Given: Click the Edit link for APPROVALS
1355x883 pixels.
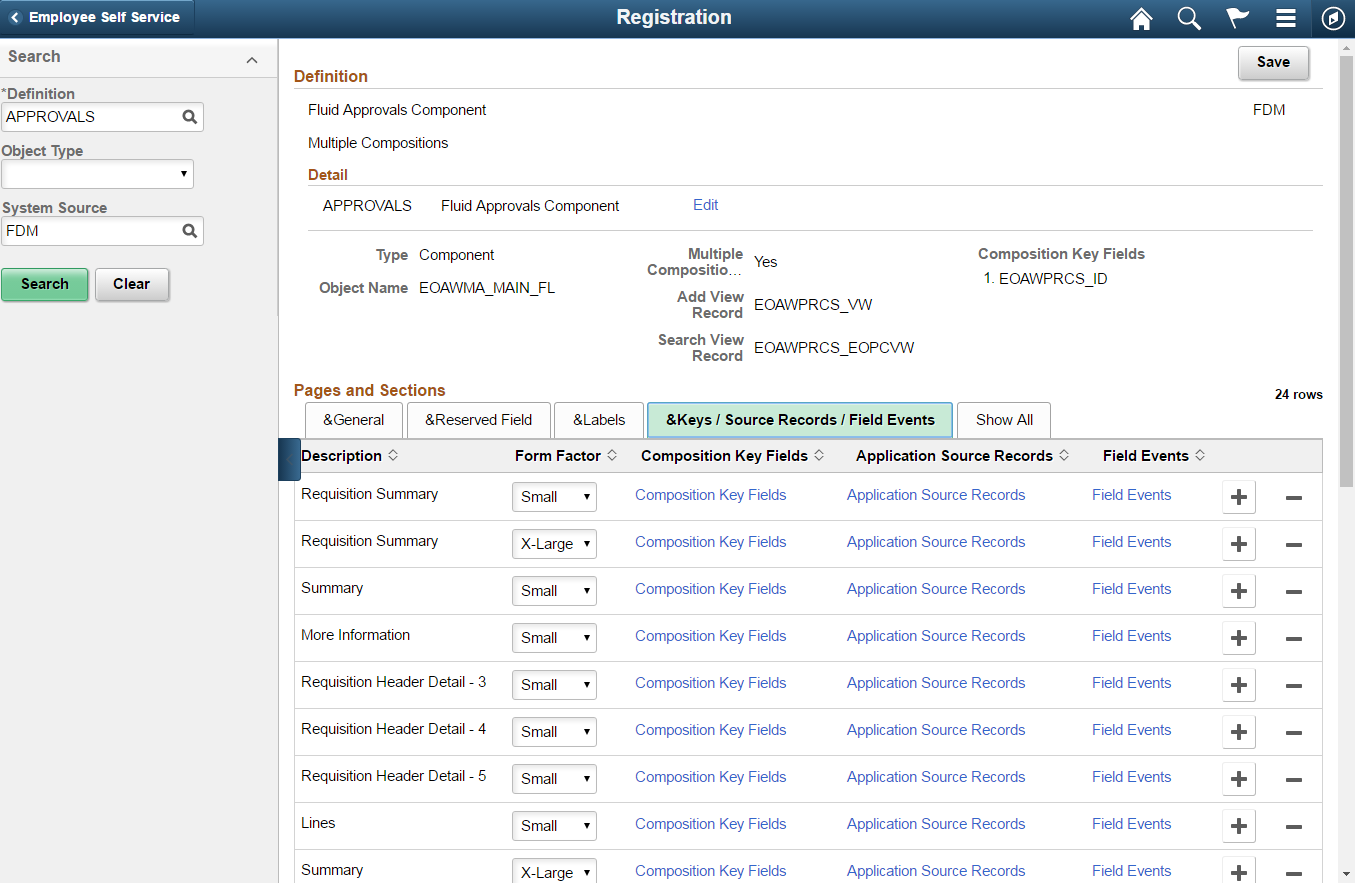Looking at the screenshot, I should [x=705, y=205].
